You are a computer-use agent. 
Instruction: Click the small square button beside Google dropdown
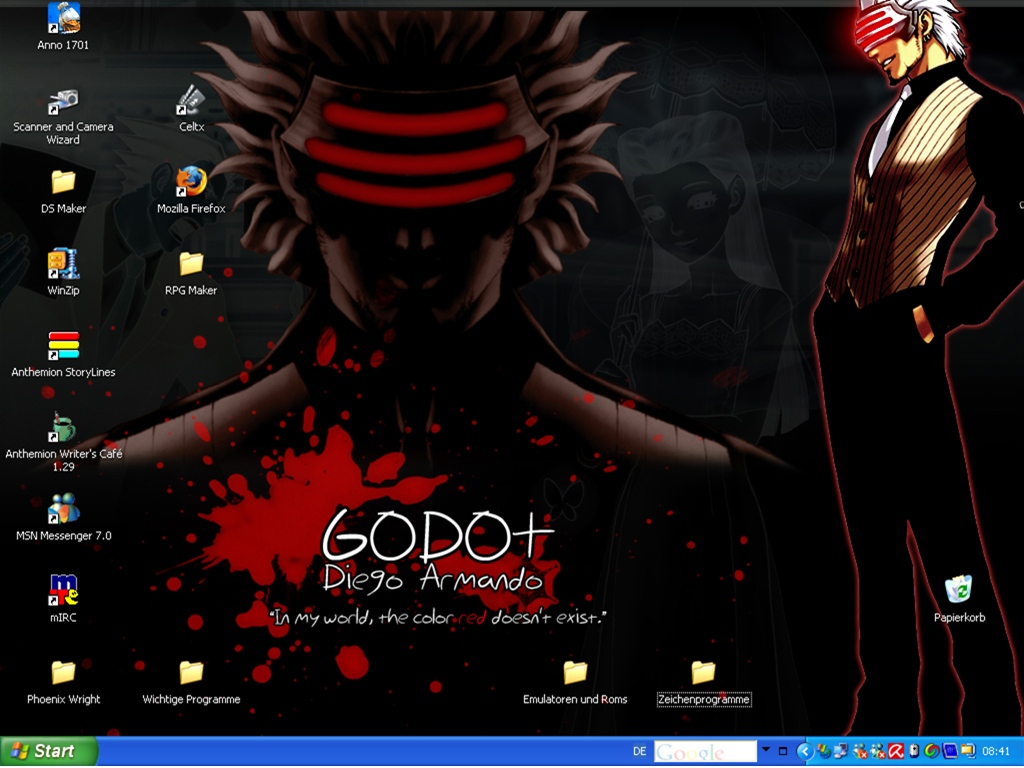click(783, 751)
